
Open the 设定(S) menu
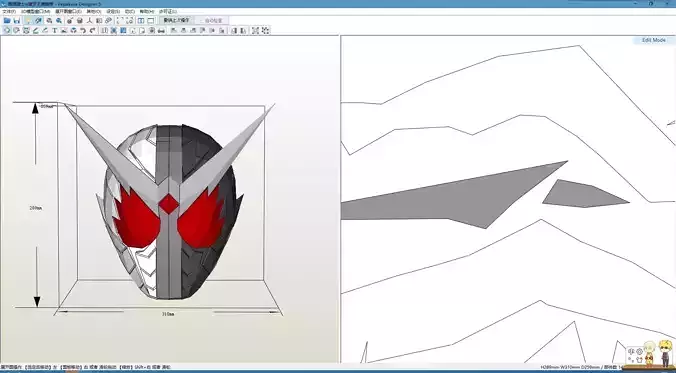113,12
